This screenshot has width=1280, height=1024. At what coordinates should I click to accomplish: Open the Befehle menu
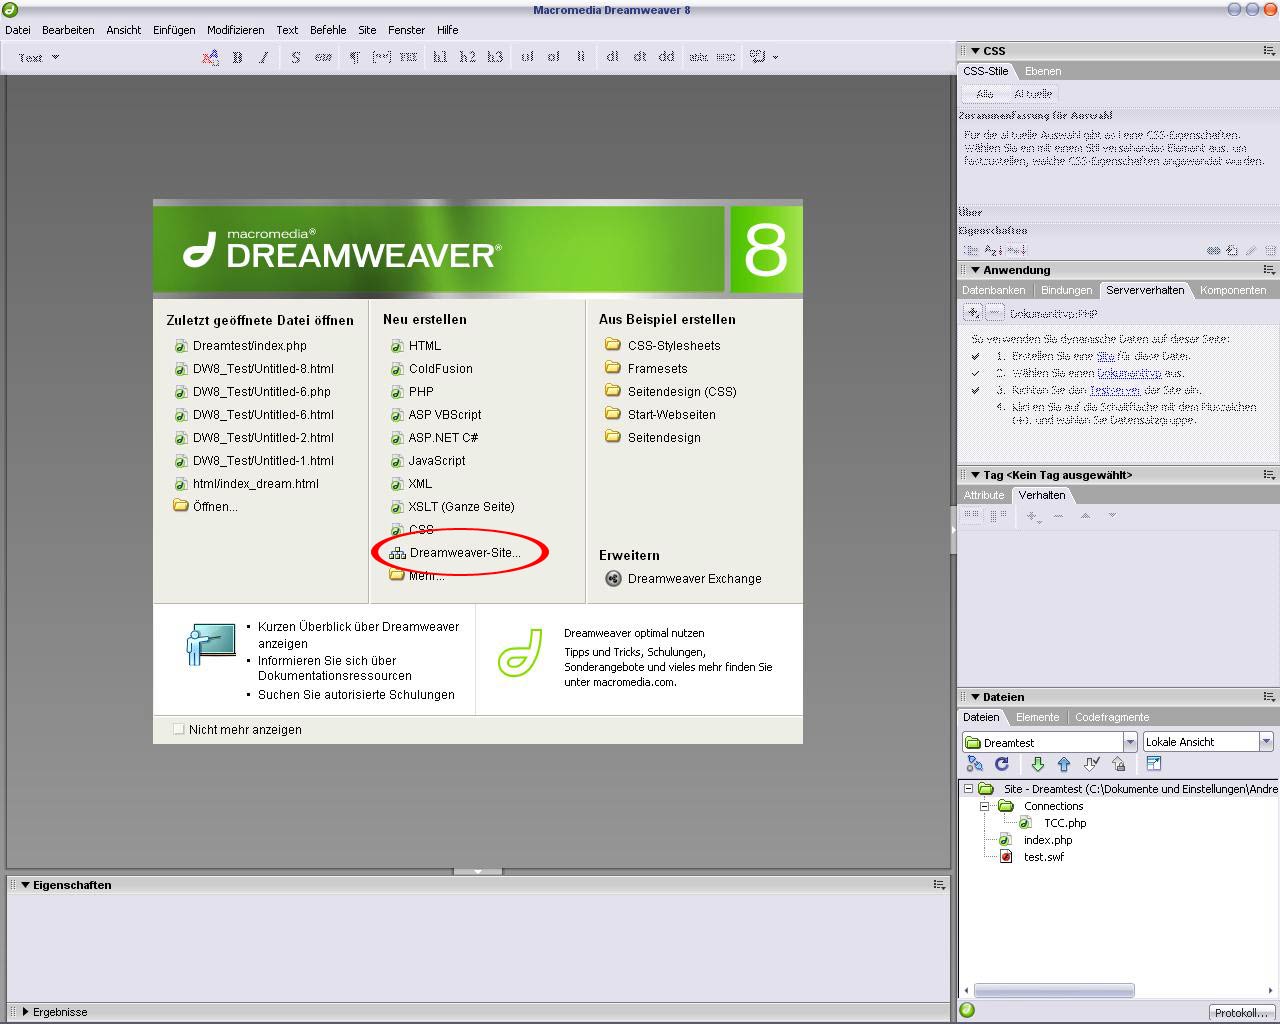click(x=328, y=30)
